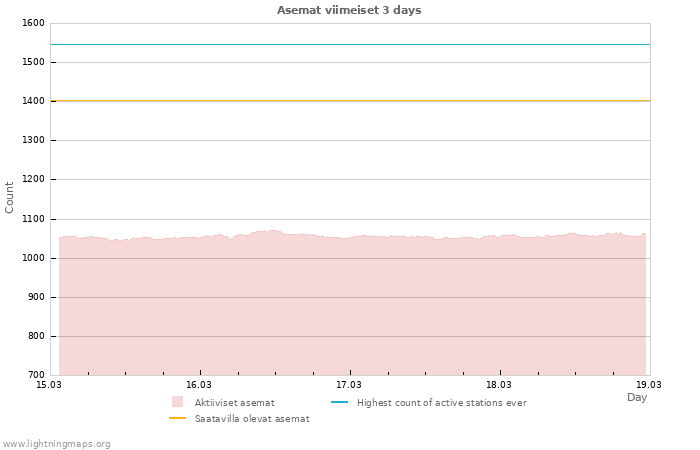Toggle the Aktiiviset asemat legend label
700x450 pixels.
coord(234,403)
